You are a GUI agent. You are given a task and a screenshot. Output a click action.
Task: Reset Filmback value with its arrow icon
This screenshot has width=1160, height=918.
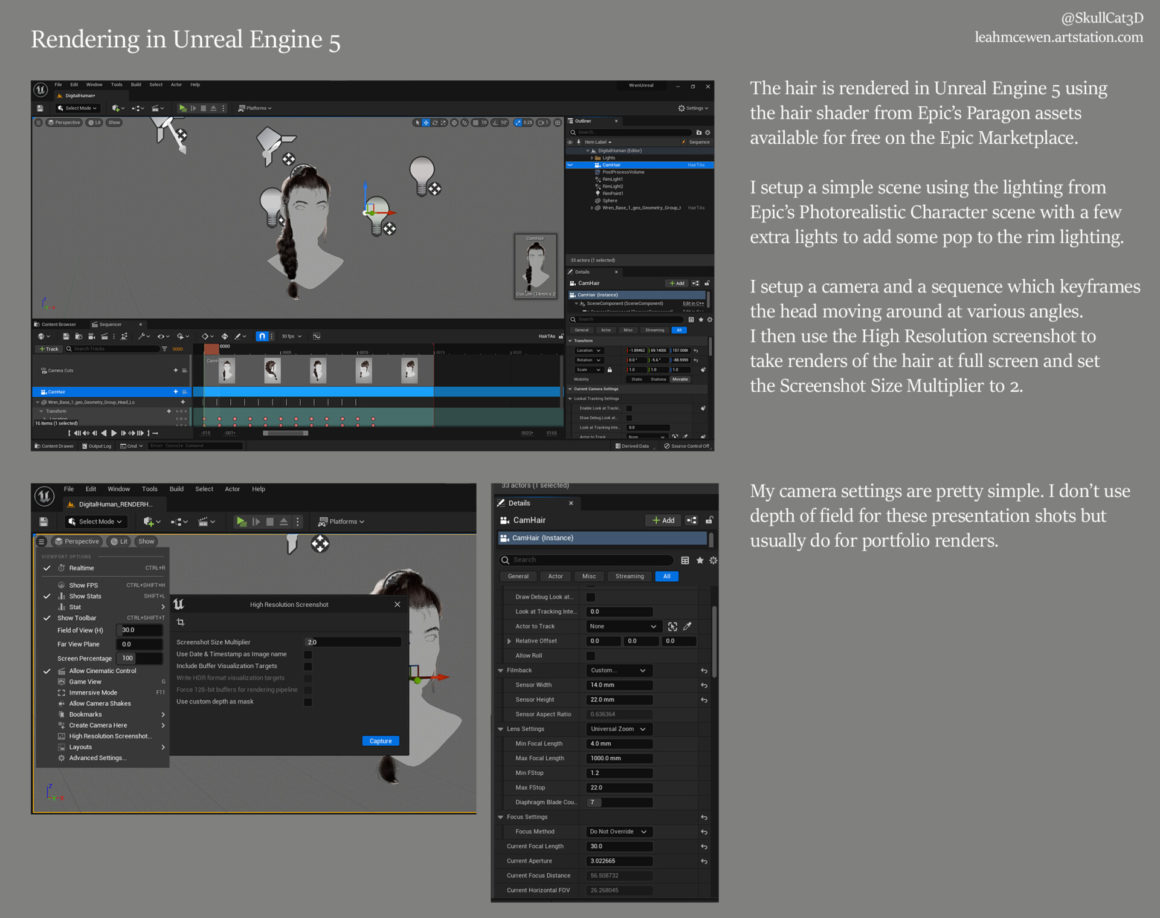(x=704, y=670)
